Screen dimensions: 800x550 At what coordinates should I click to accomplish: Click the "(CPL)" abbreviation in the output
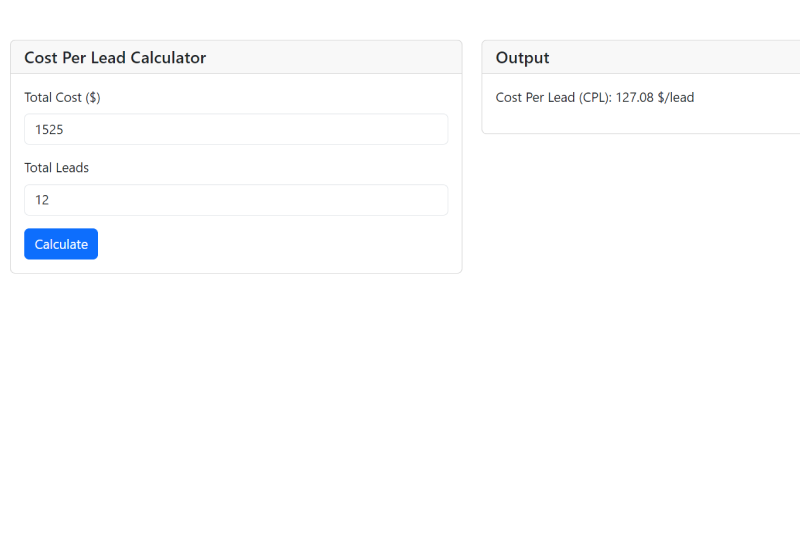(x=595, y=98)
